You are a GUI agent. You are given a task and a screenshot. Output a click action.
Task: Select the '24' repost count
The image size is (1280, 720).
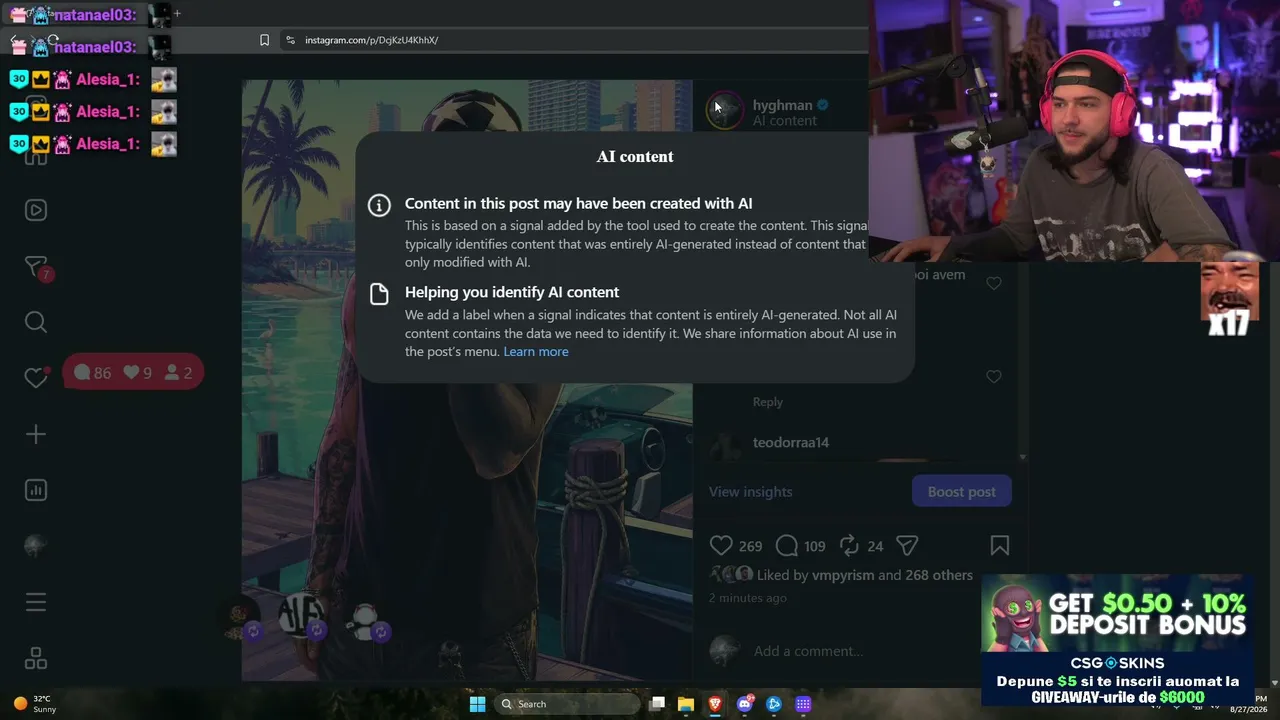(x=876, y=546)
